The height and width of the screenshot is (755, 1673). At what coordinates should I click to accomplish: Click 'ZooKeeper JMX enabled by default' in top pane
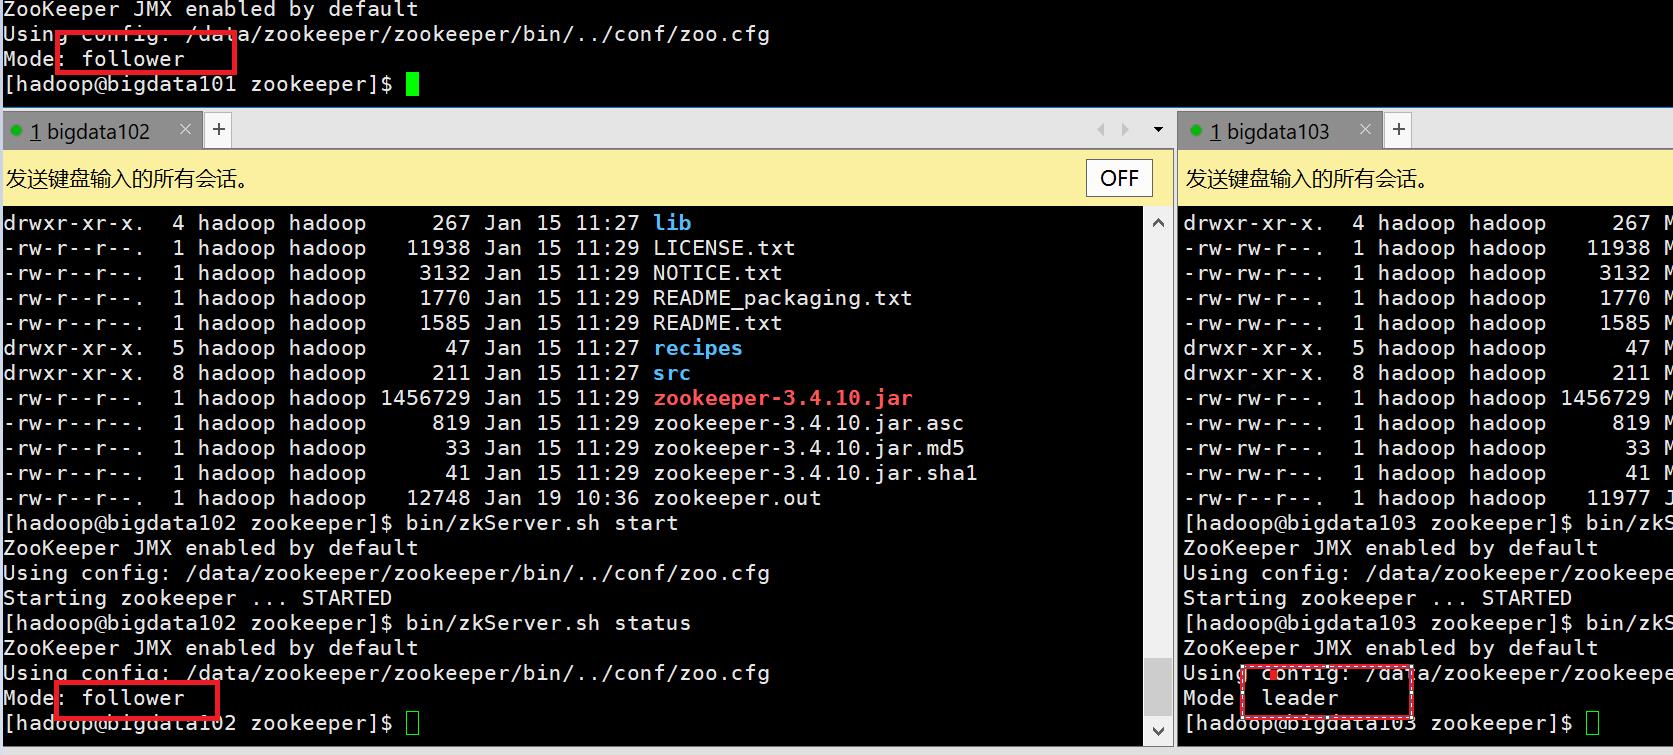210,10
